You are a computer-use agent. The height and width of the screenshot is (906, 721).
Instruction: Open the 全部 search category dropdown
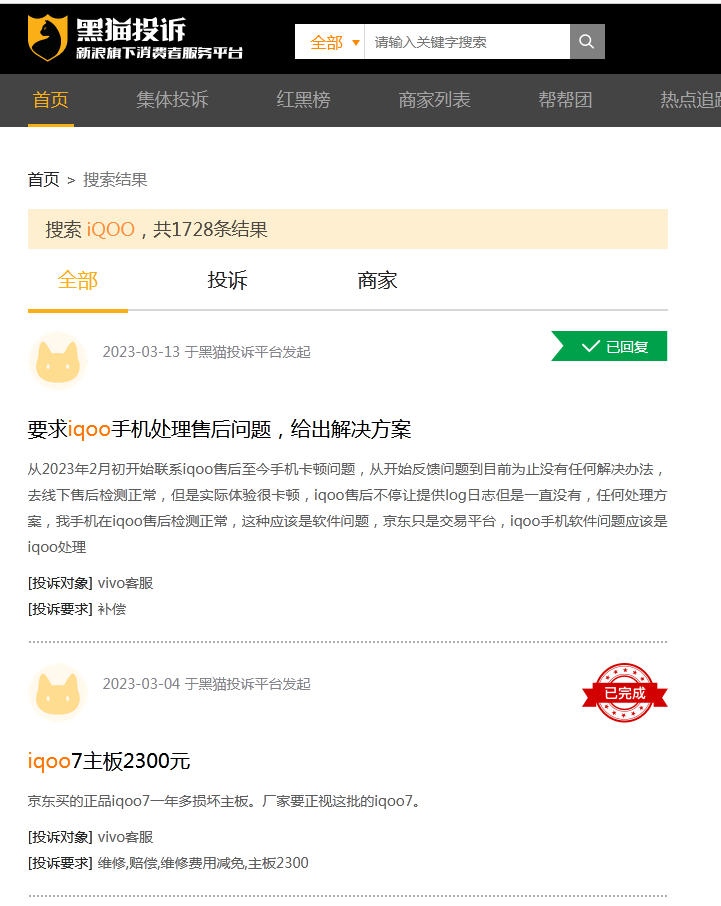pyautogui.click(x=330, y=42)
